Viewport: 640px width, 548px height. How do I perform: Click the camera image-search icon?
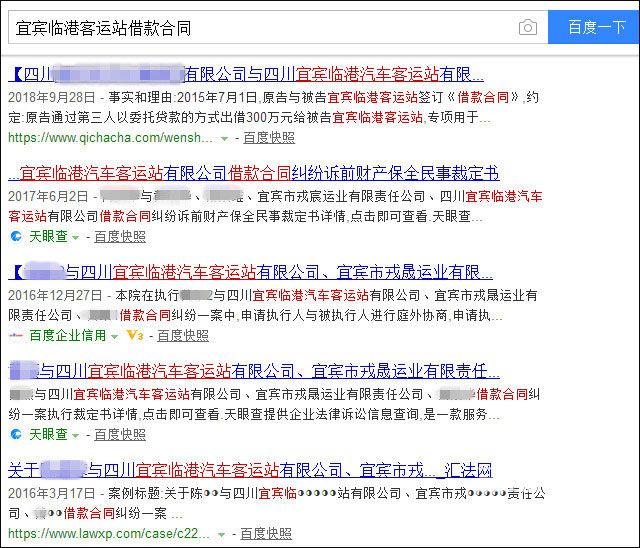[527, 27]
